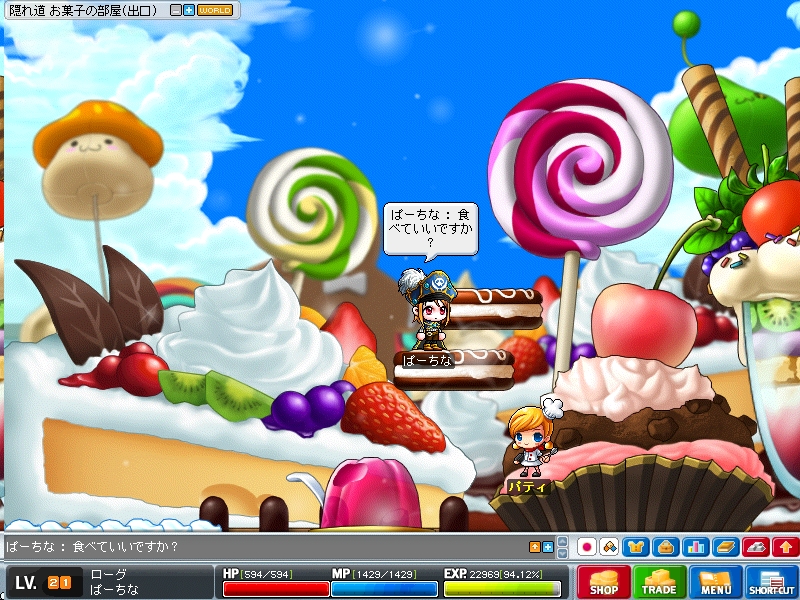
Task: Click the orange up-arrow chat icon
Action: [534, 547]
